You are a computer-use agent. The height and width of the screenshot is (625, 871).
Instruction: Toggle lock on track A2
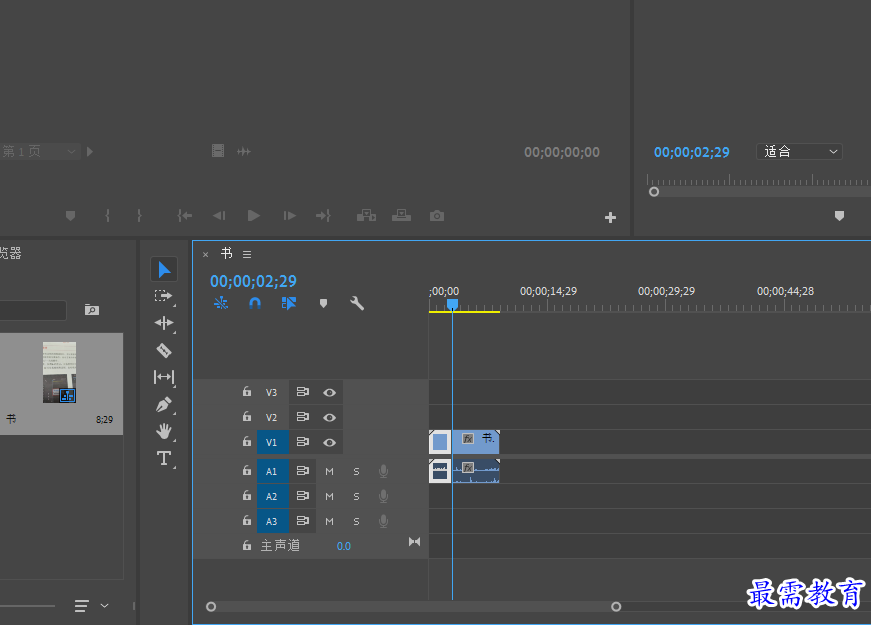coord(247,496)
